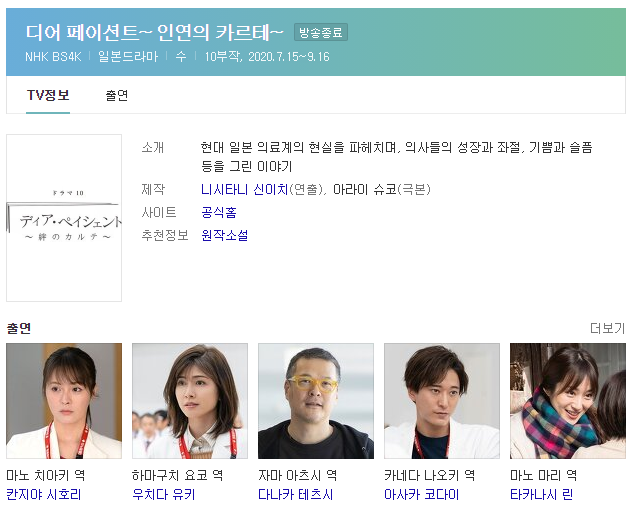
Task: Open director link 니시타니 신이치
Action: coord(244,189)
